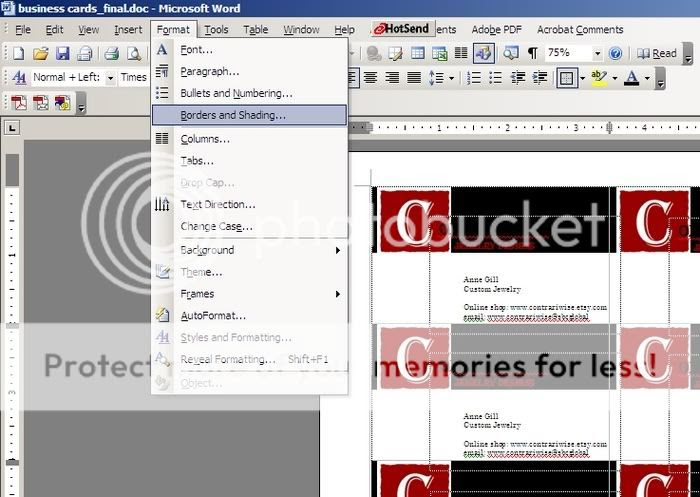Click the Normal + Left style box

point(68,78)
